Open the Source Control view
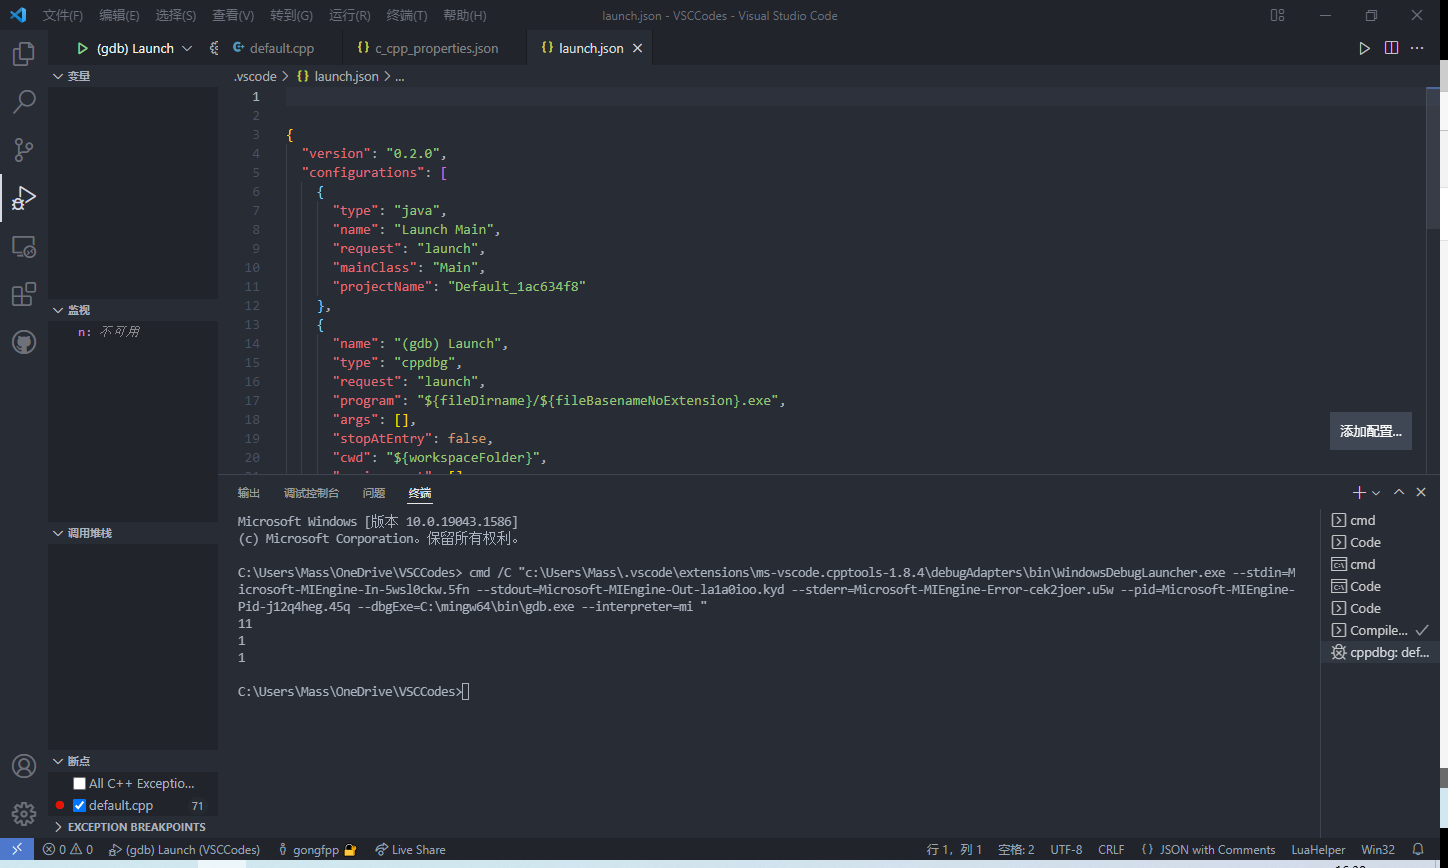 pyautogui.click(x=24, y=149)
